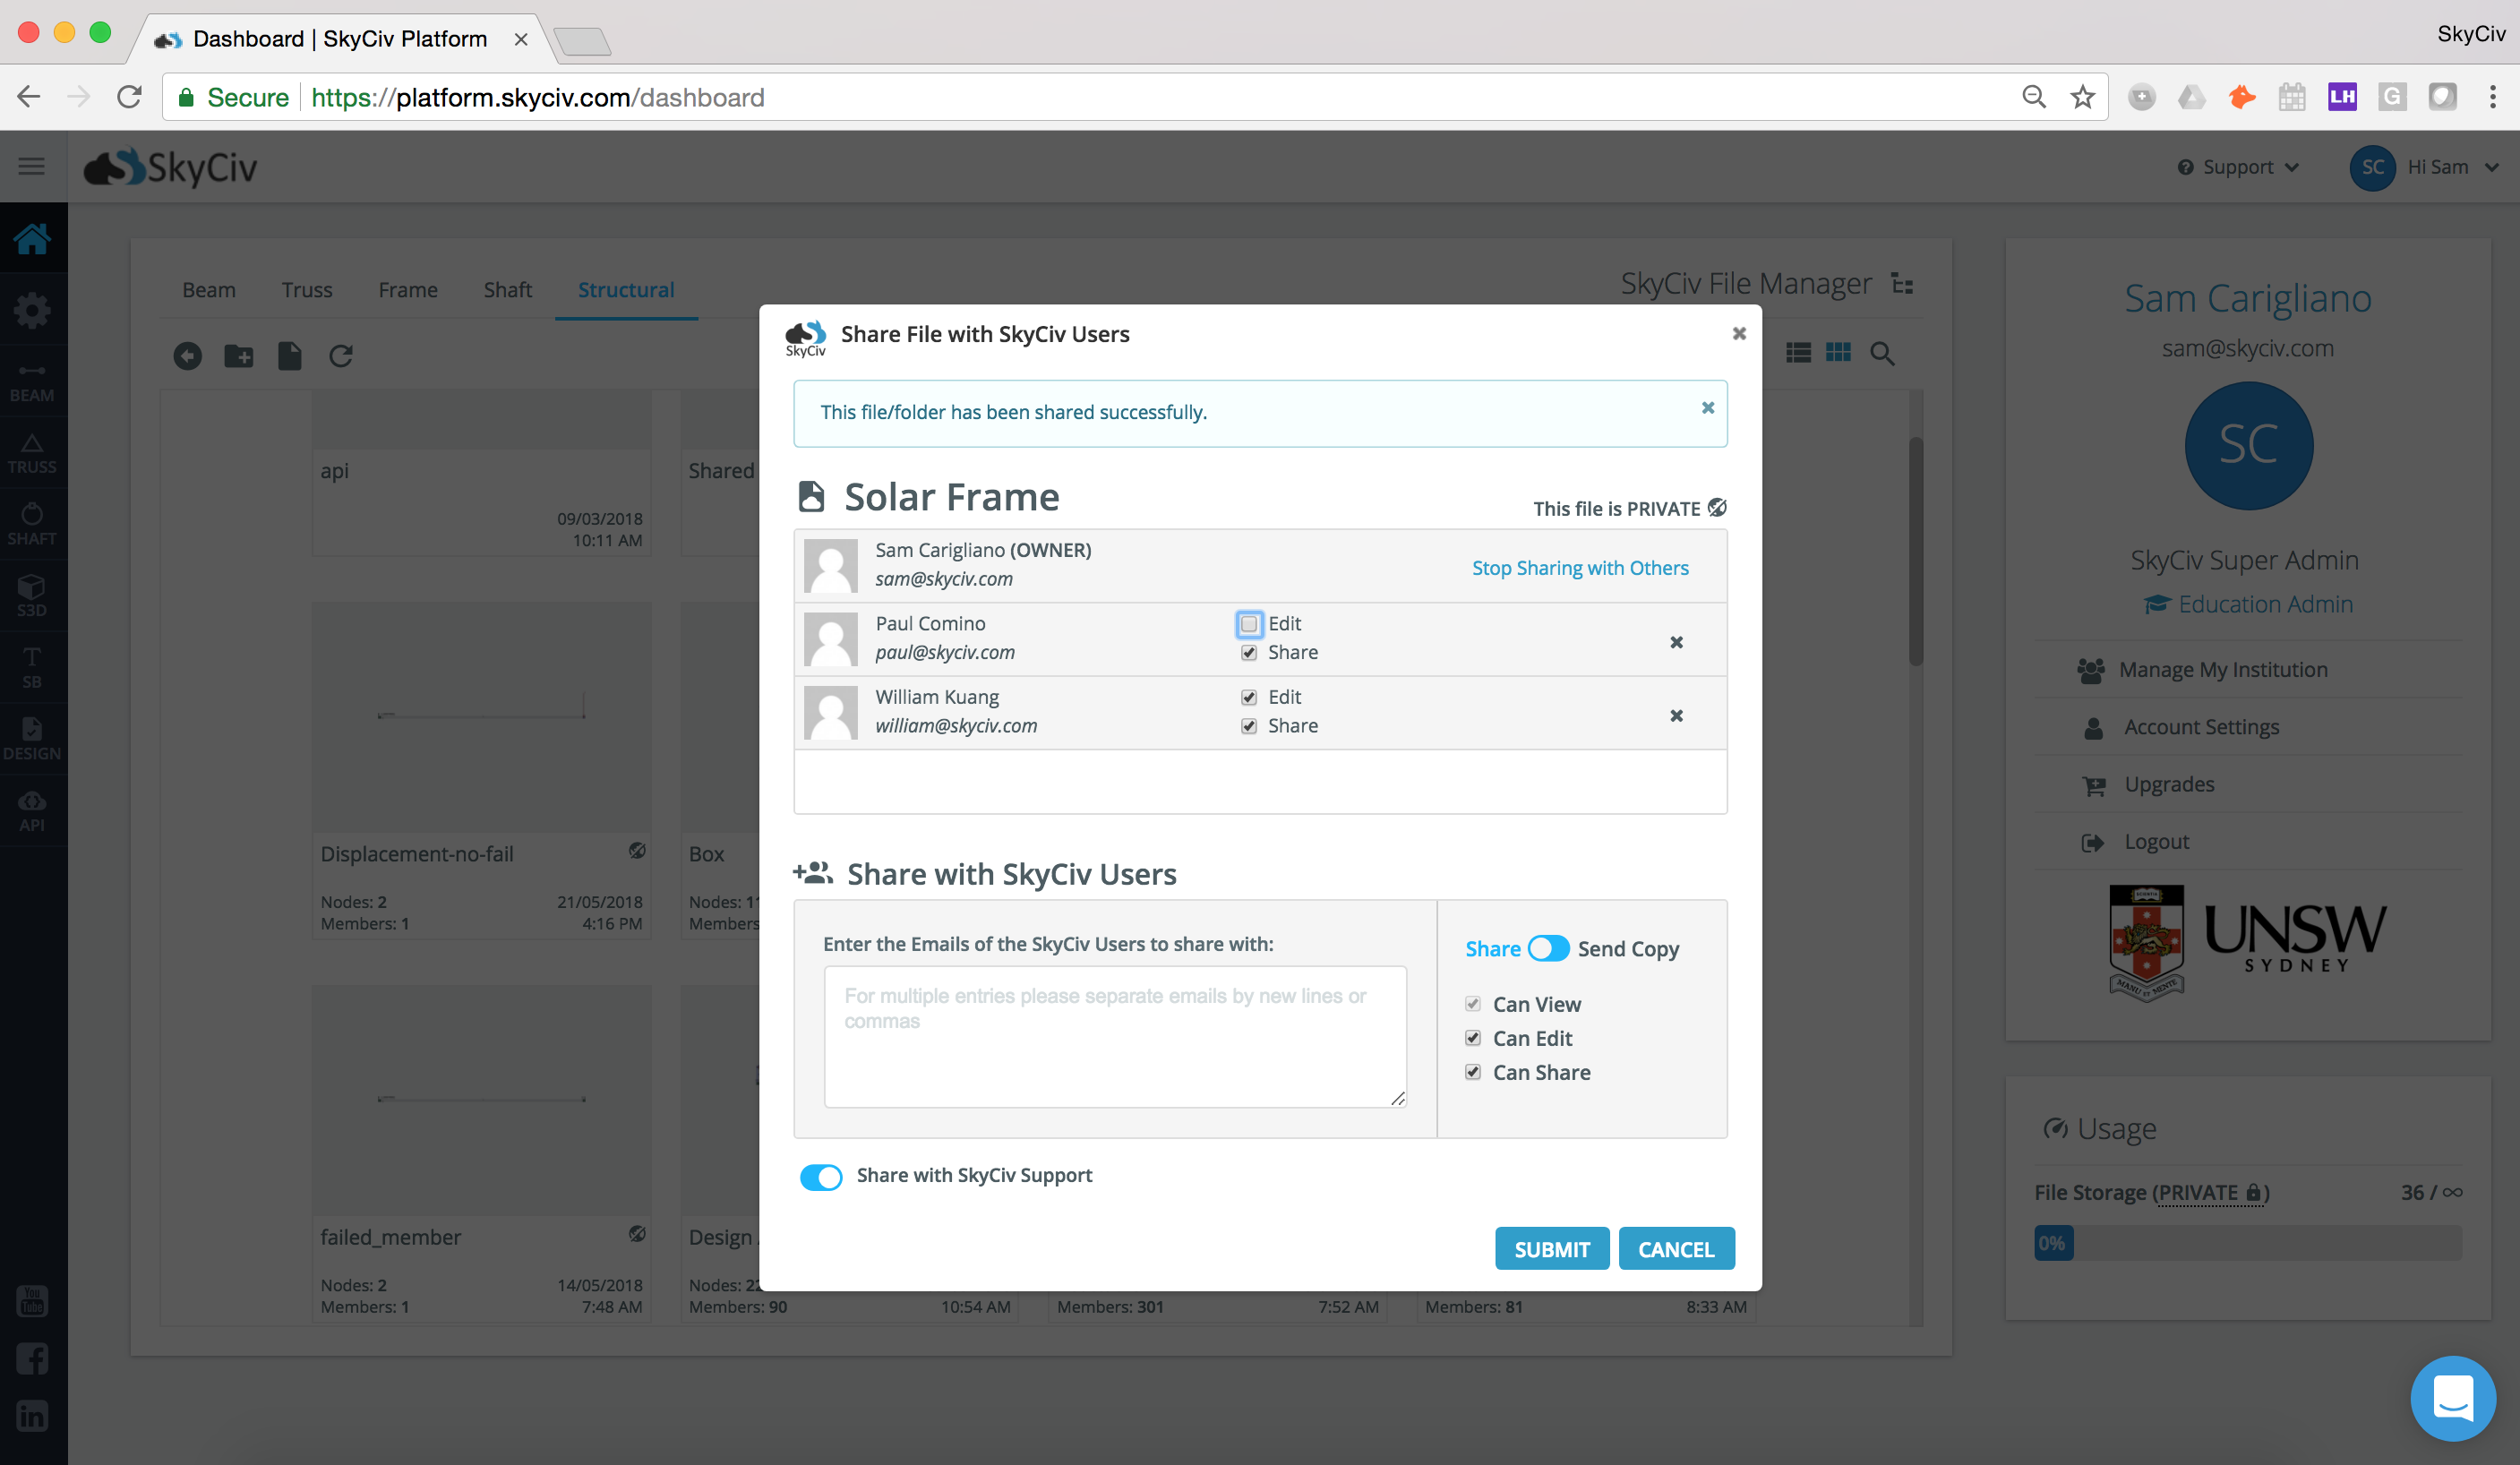
Task: Switch to the Frame tab
Action: [x=408, y=290]
